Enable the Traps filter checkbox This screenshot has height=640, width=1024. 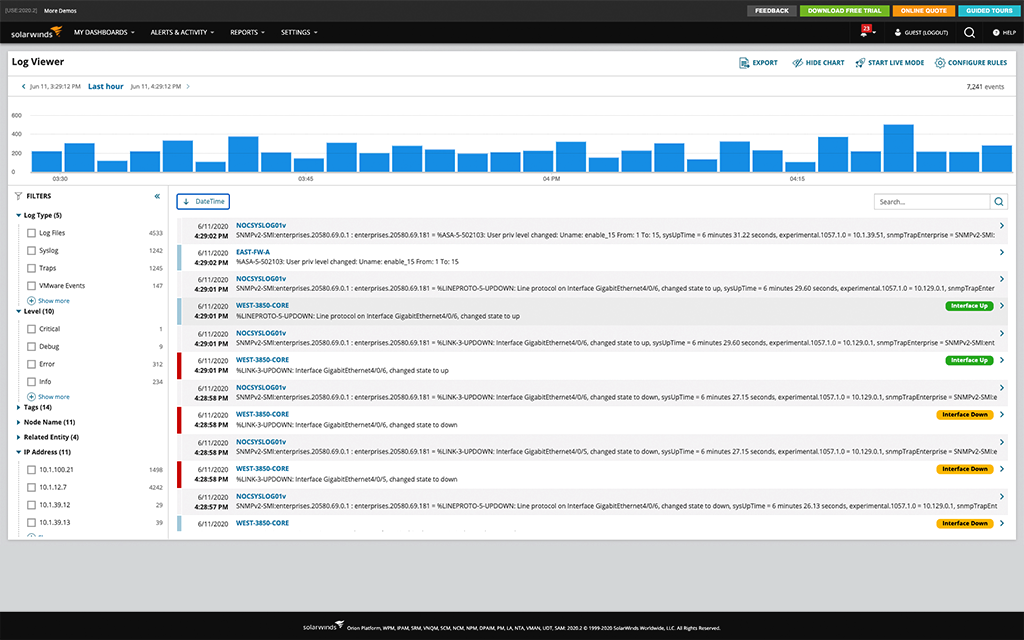pos(31,268)
